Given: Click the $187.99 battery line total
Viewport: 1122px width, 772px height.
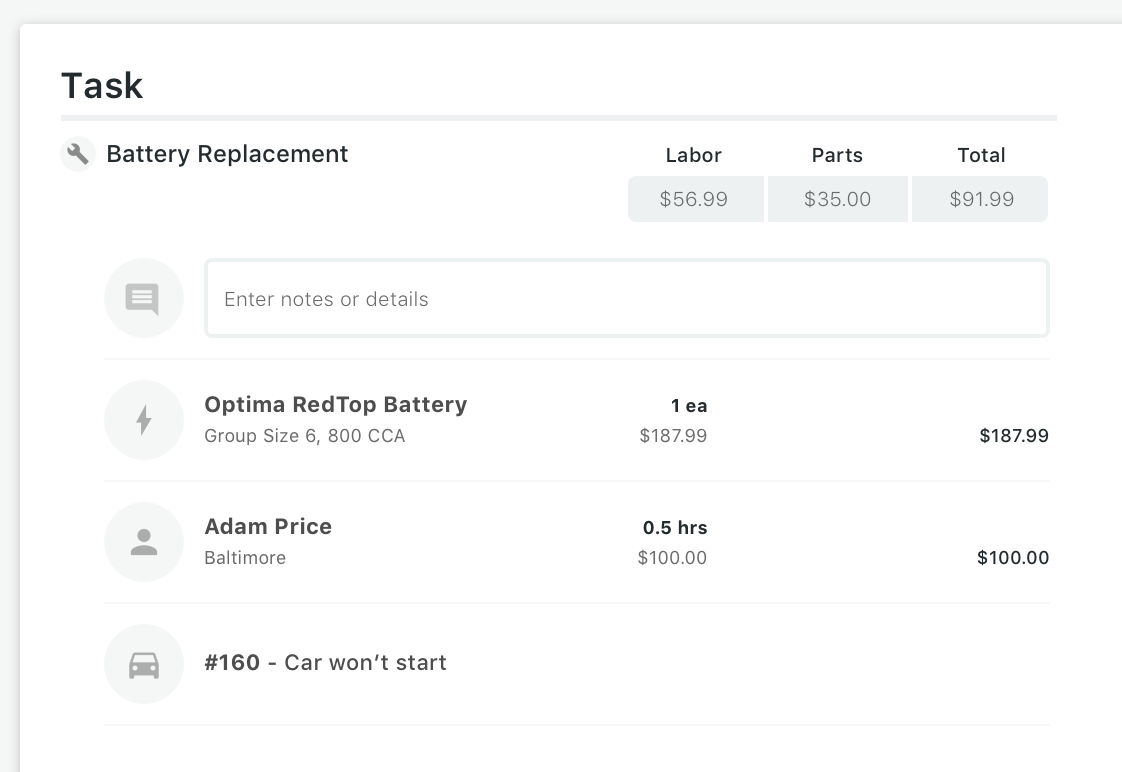Looking at the screenshot, I should pyautogui.click(x=1014, y=435).
